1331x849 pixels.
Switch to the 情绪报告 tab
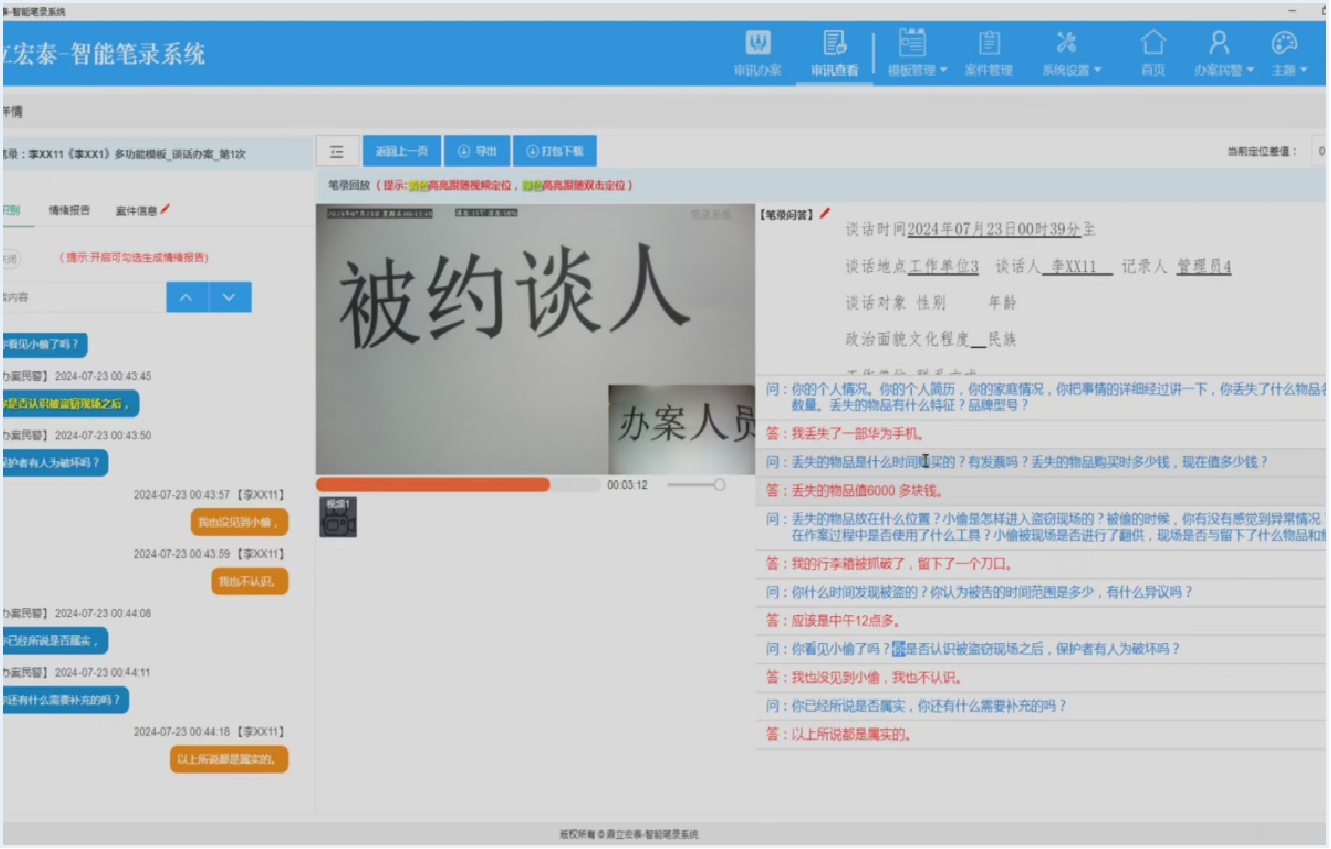coord(69,210)
